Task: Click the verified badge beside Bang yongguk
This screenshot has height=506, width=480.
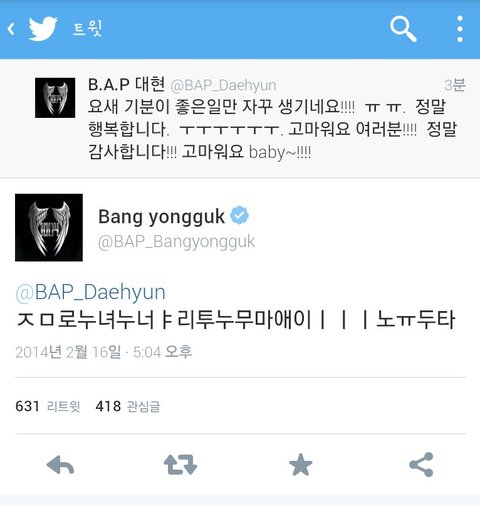Action: tap(240, 215)
